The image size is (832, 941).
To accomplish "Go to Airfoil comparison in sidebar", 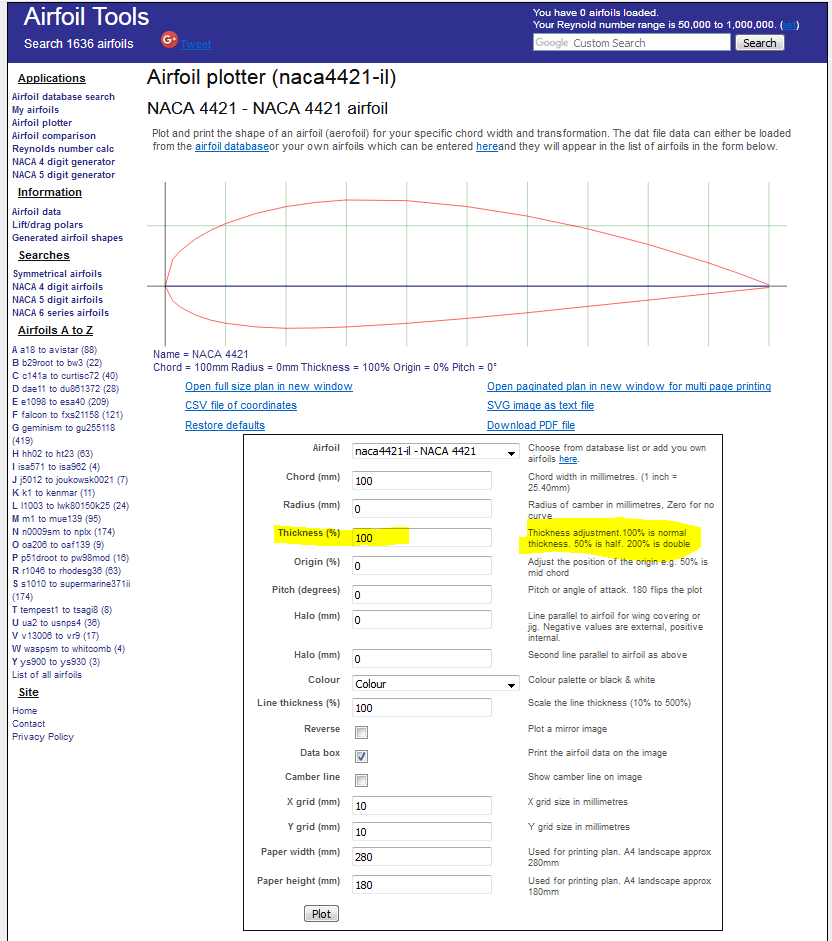I will click(x=54, y=136).
